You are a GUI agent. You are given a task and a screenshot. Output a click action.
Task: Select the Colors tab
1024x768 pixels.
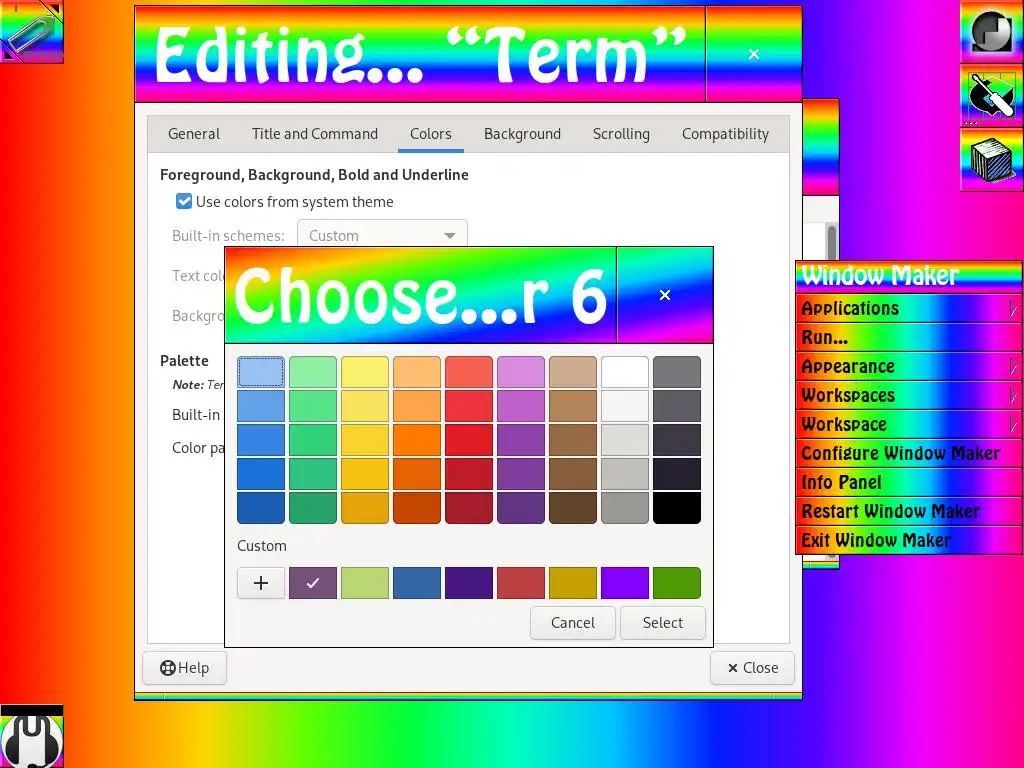point(430,134)
